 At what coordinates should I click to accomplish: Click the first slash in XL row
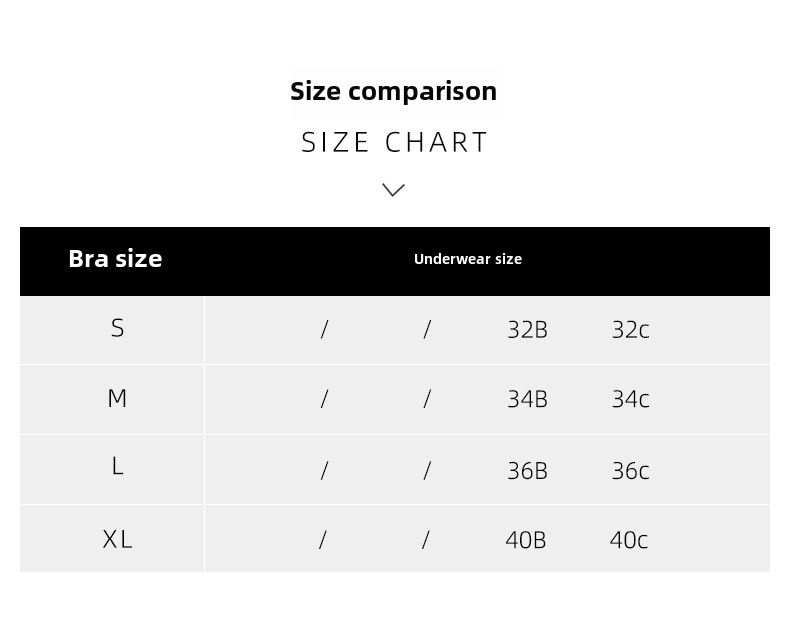(322, 540)
